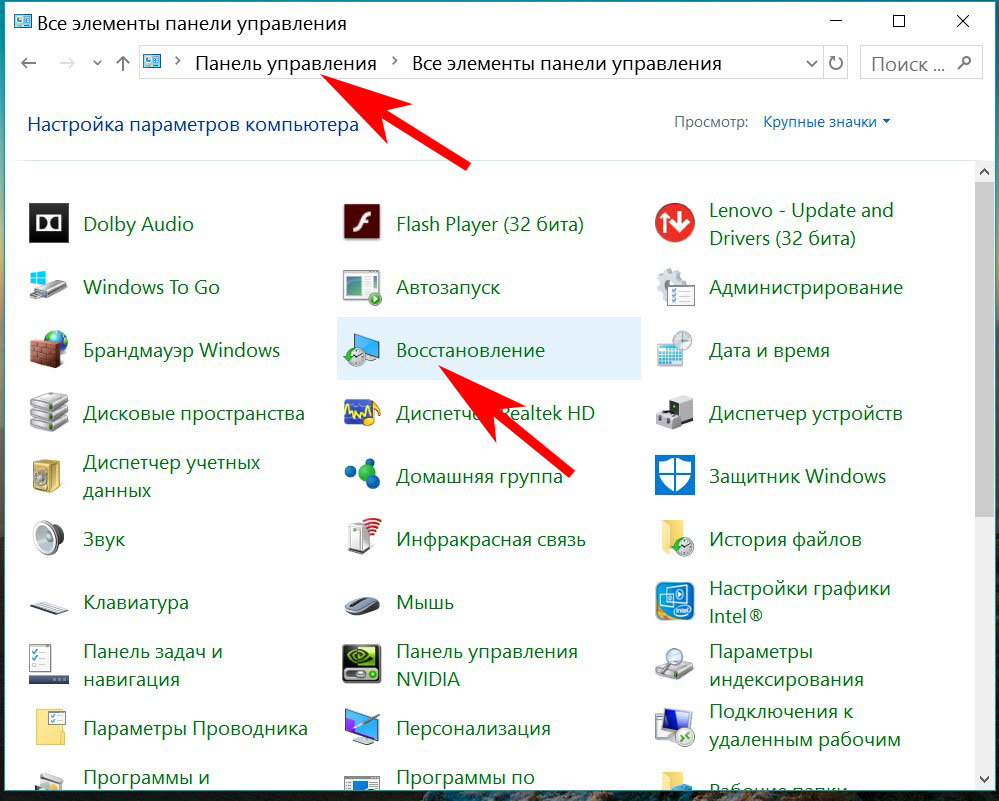999x801 pixels.
Task: Click the scrollbar up arrow
Action: point(984,172)
